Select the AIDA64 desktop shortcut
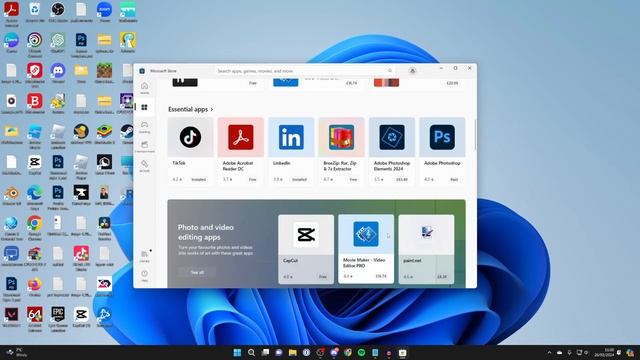The width and height of the screenshot is (640, 360). click(x=35, y=319)
